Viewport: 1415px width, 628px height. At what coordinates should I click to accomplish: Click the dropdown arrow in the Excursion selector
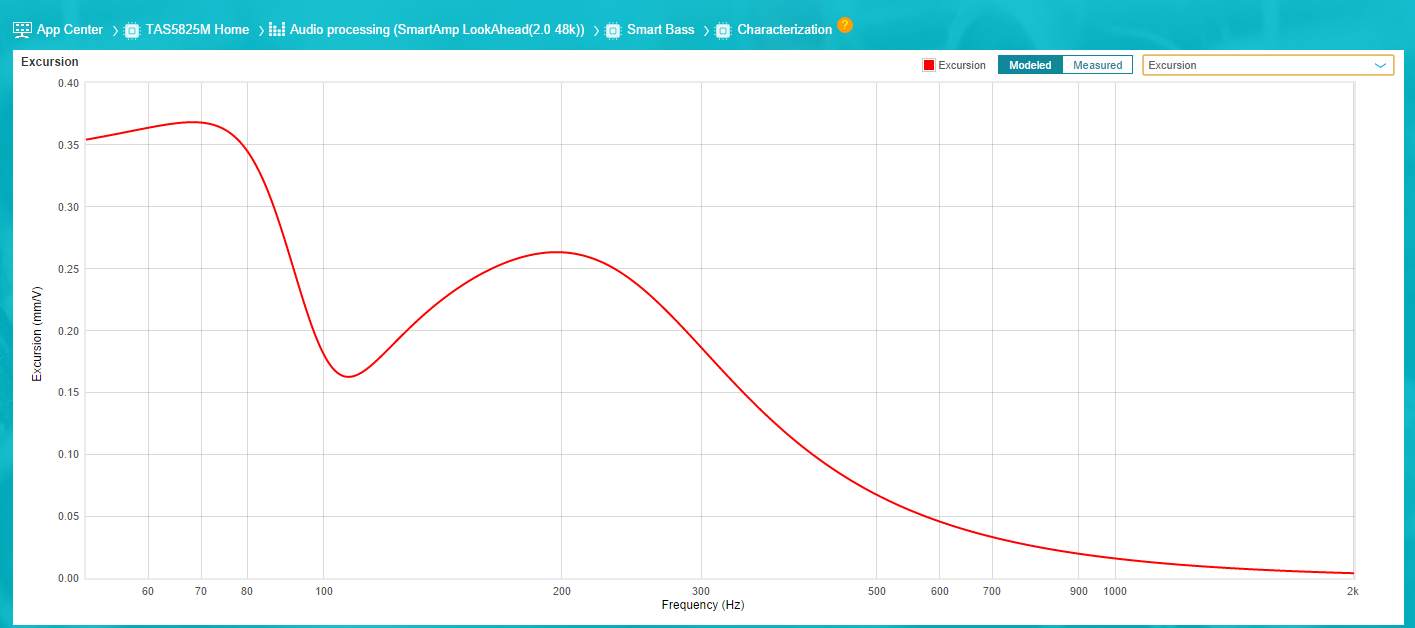pyautogui.click(x=1380, y=65)
